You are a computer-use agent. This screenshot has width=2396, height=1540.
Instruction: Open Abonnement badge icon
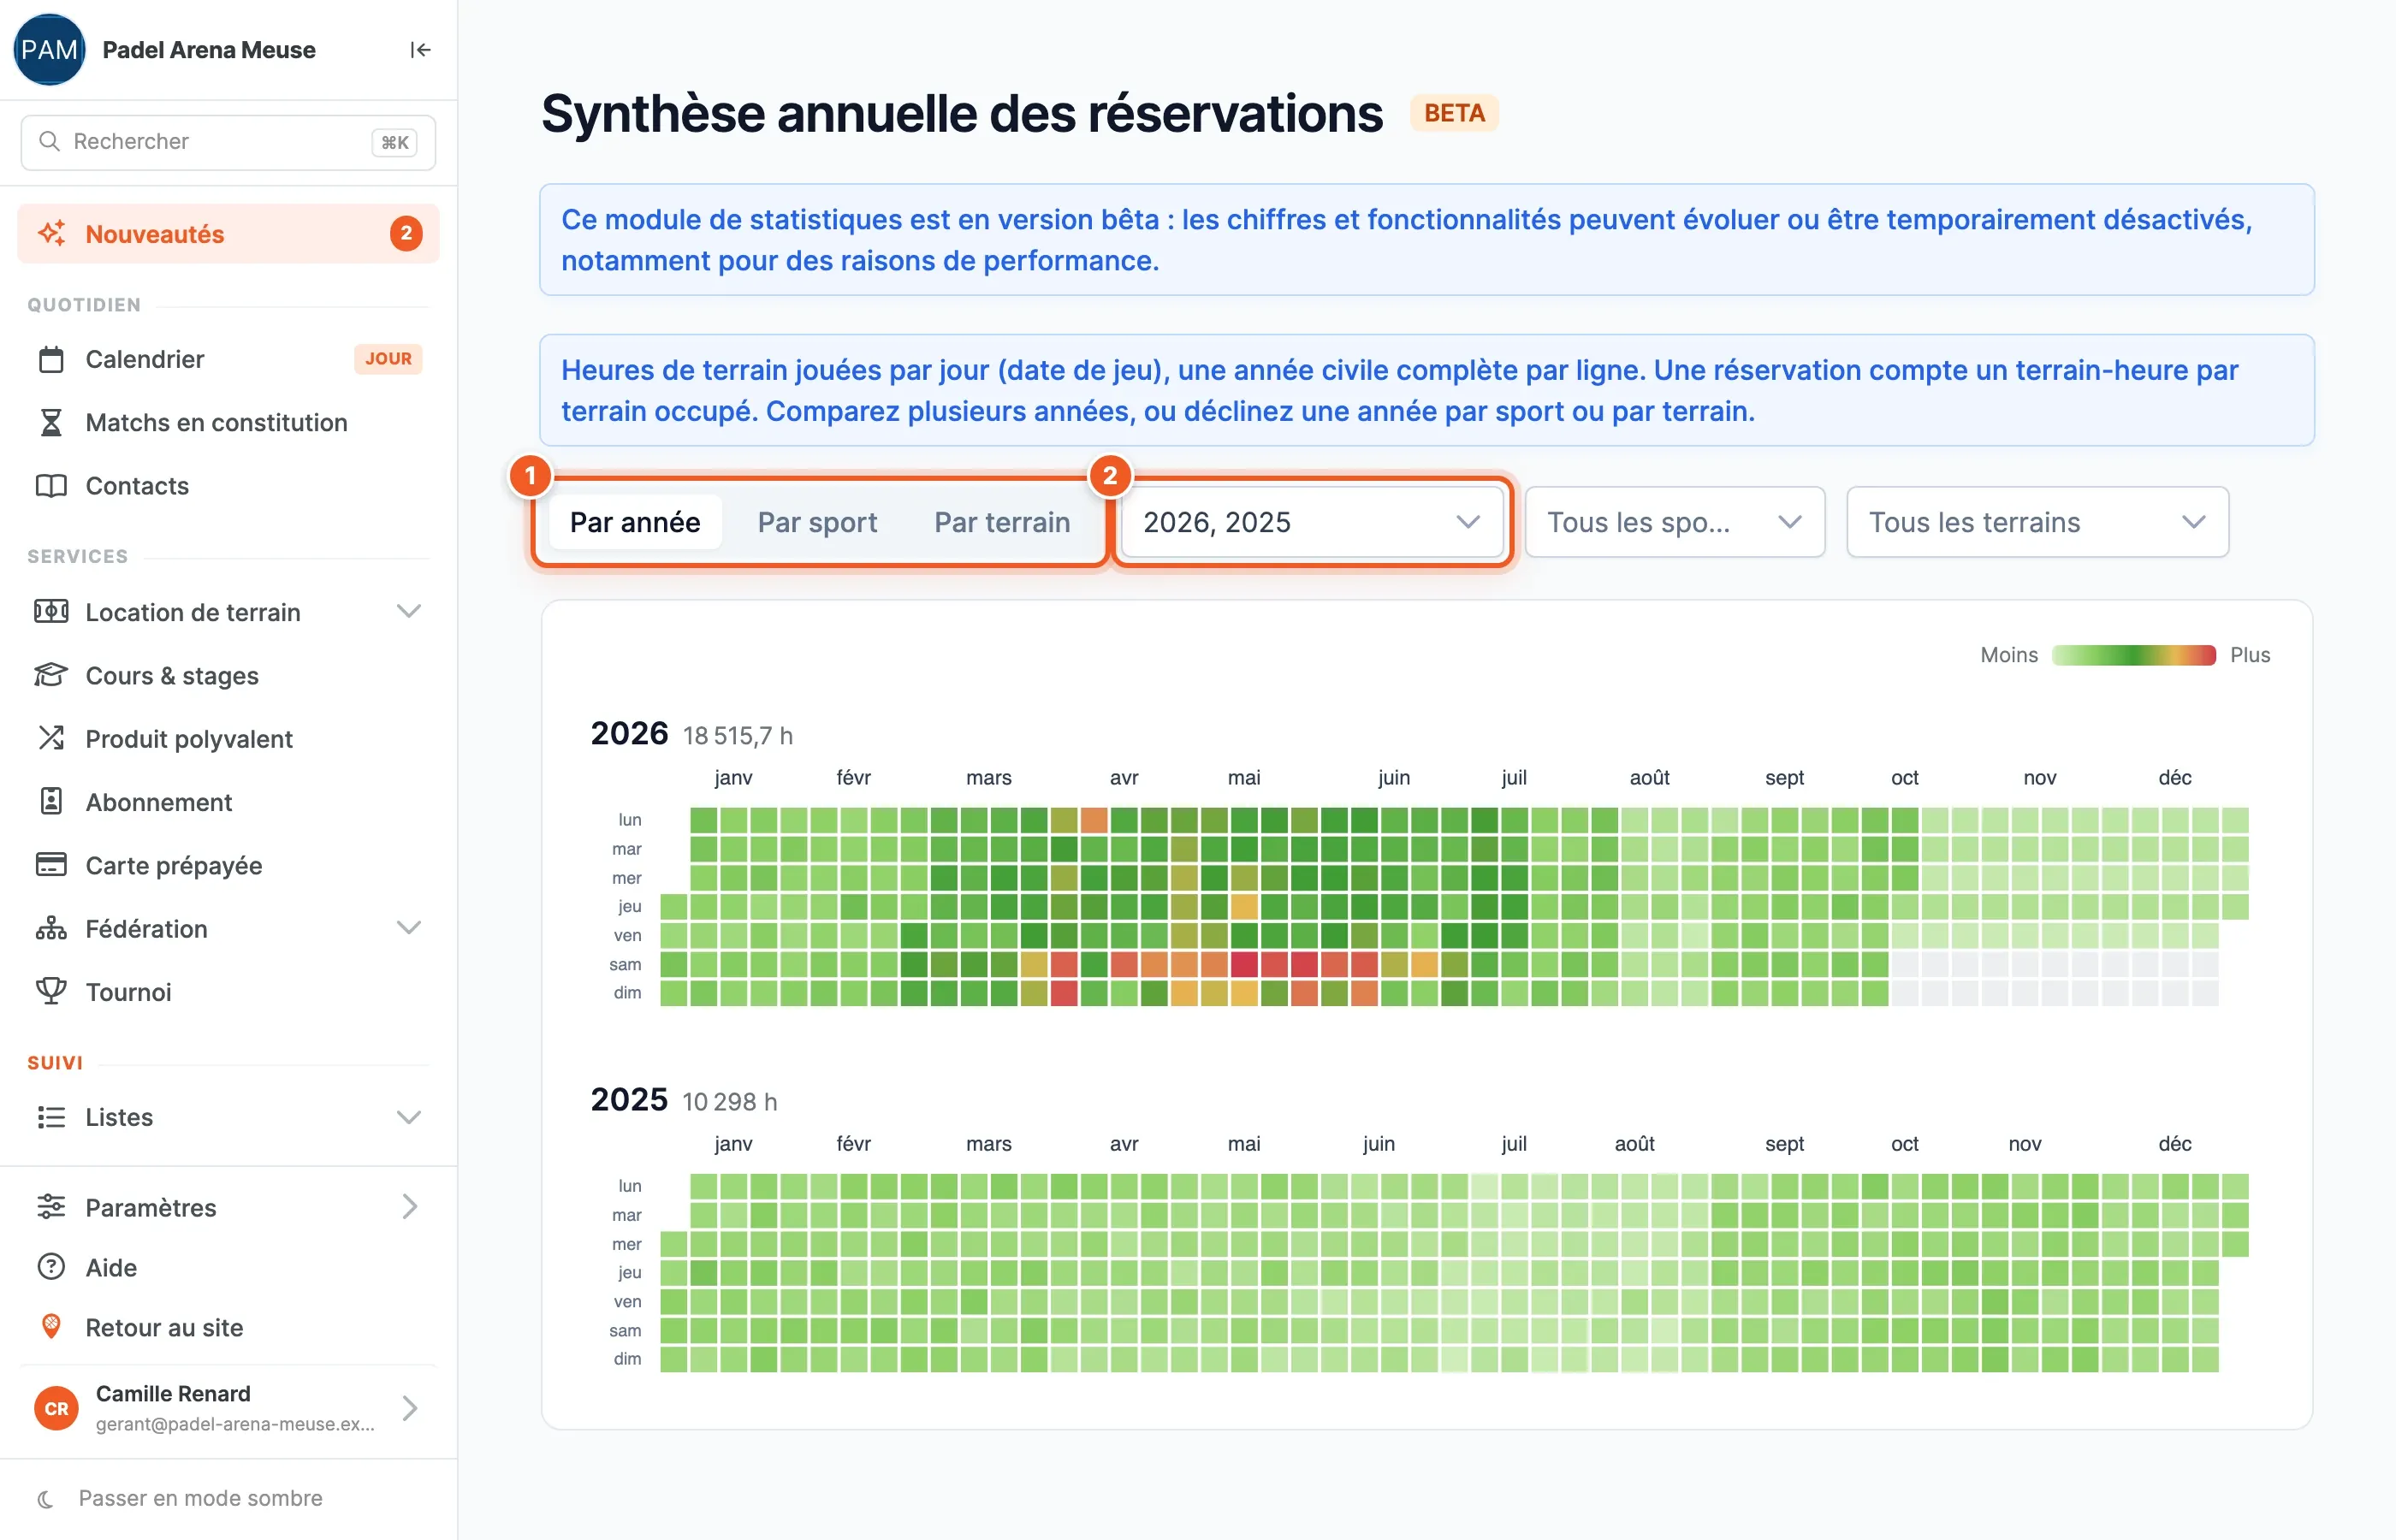click(51, 801)
